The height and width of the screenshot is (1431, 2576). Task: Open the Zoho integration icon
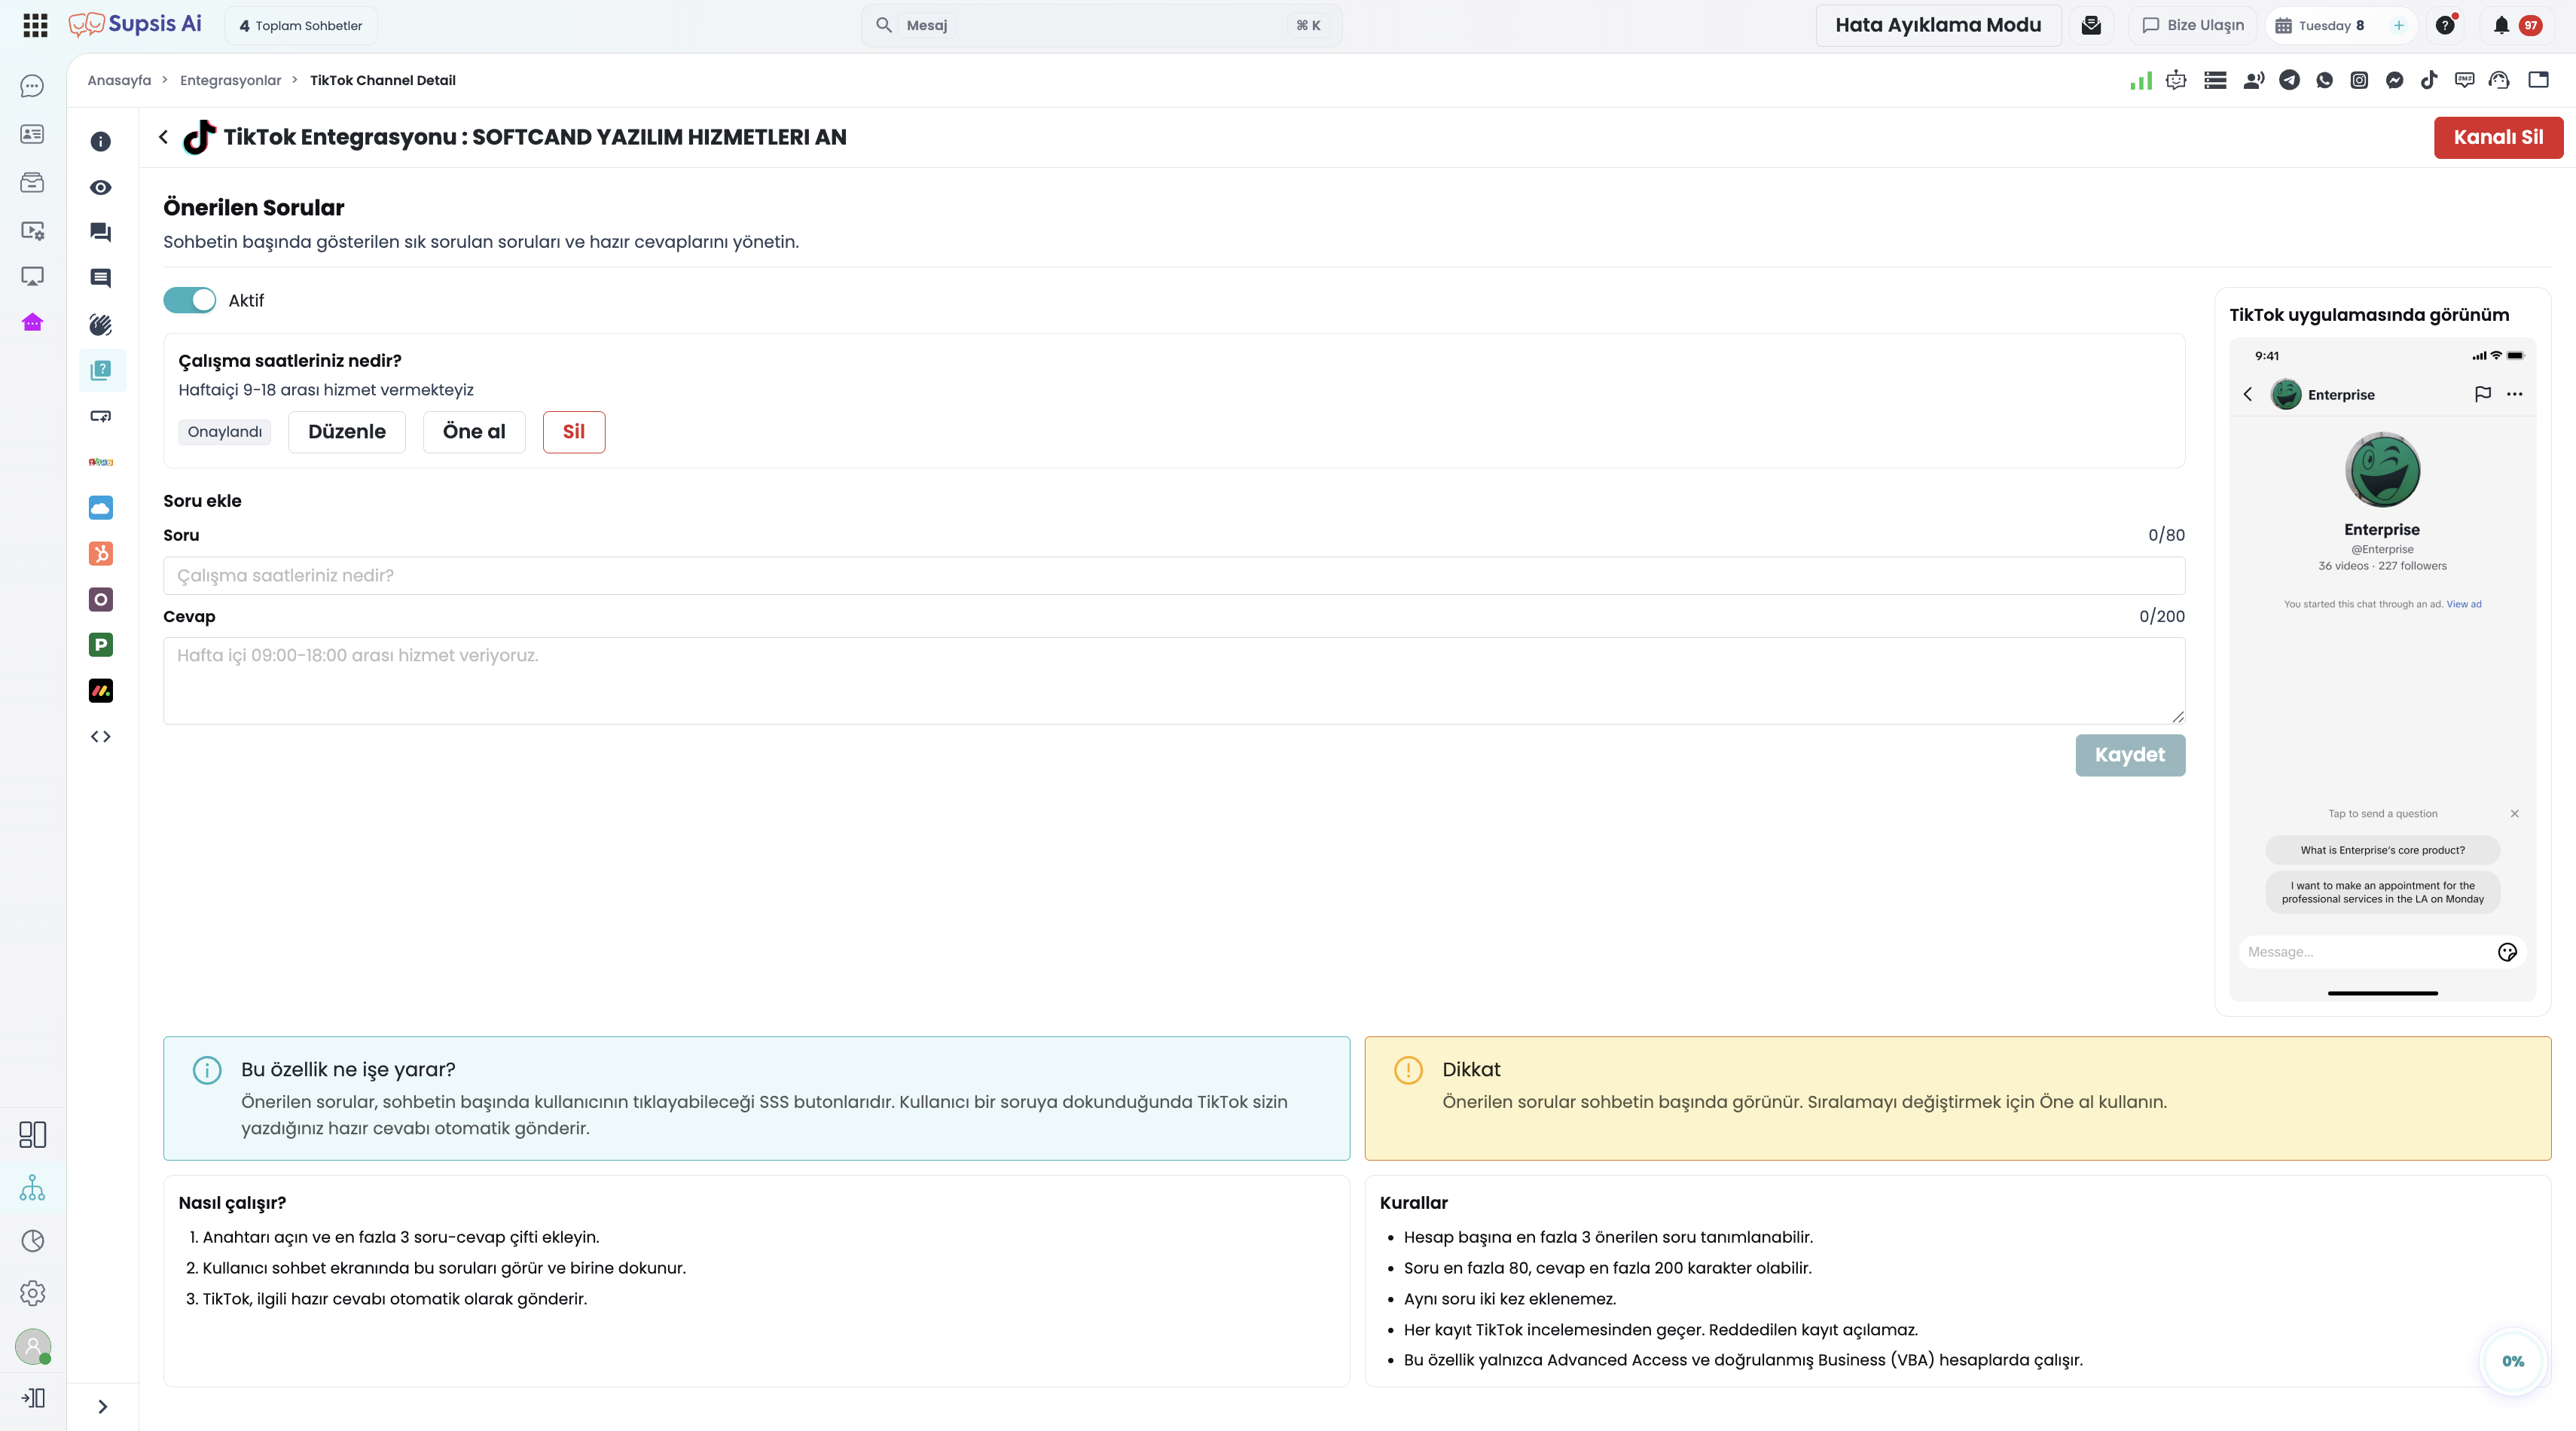[101, 462]
